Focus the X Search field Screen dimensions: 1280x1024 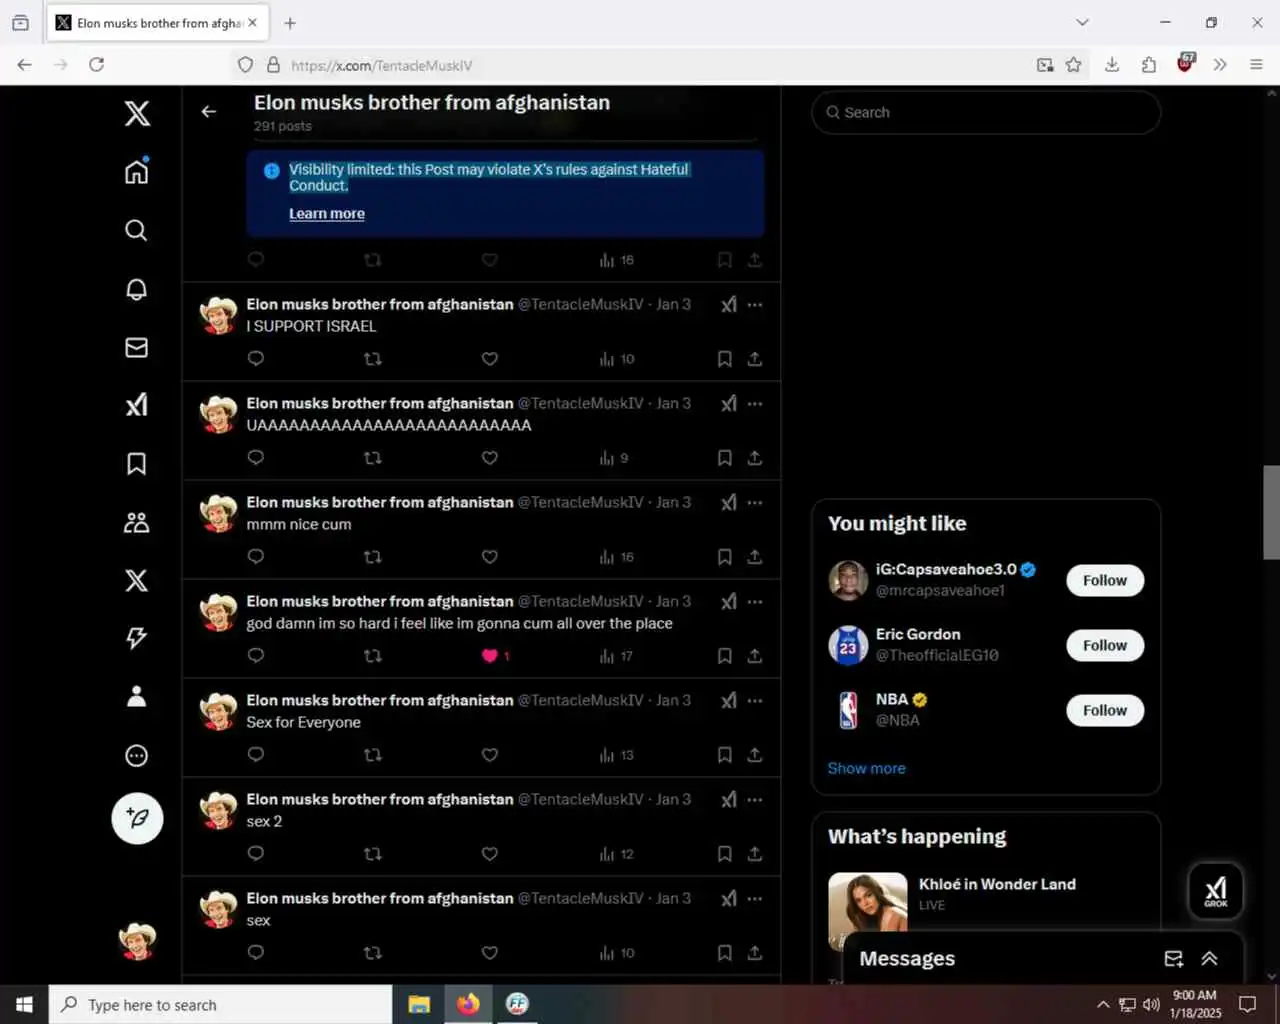(986, 112)
